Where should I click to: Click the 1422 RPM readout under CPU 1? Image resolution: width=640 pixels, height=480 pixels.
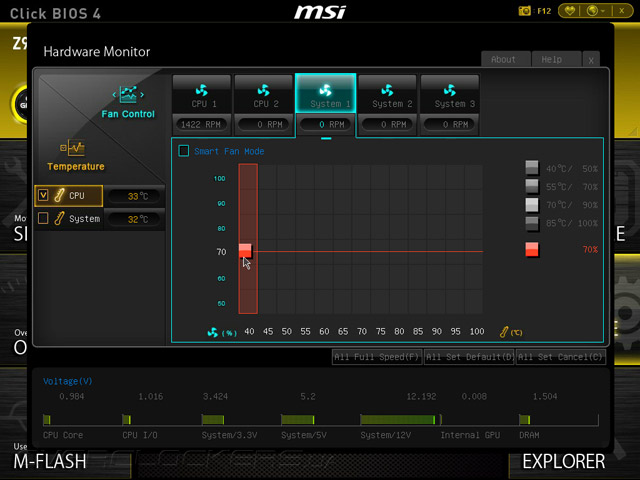(200, 124)
